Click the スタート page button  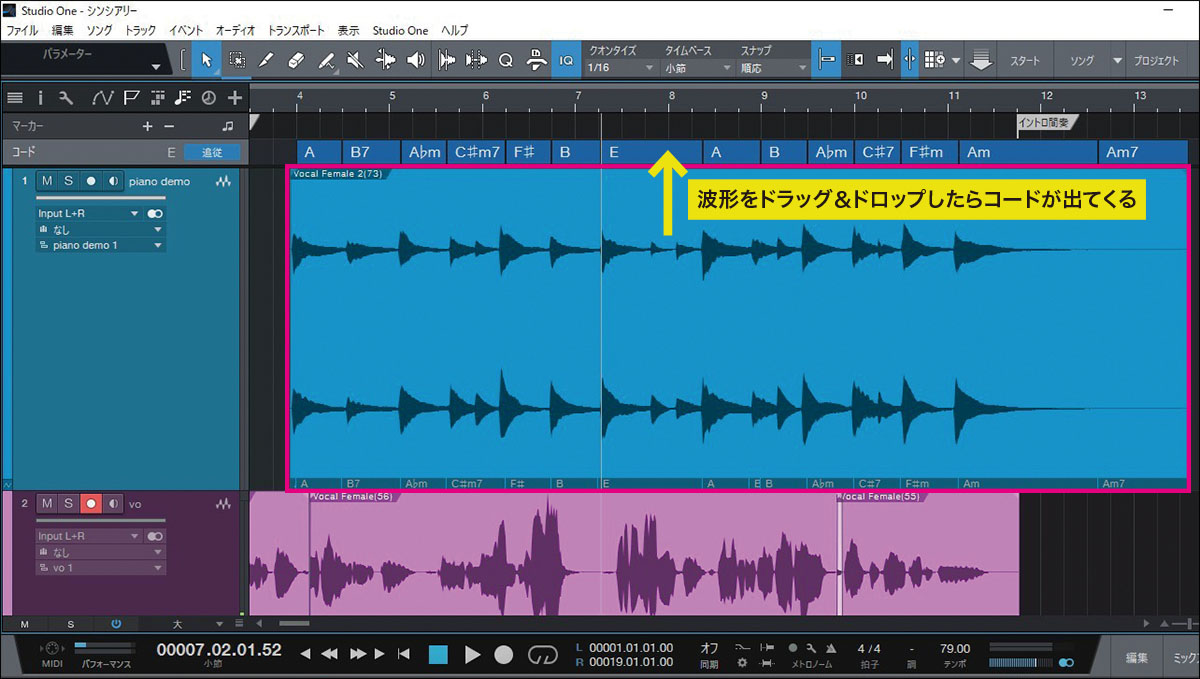tap(1024, 60)
